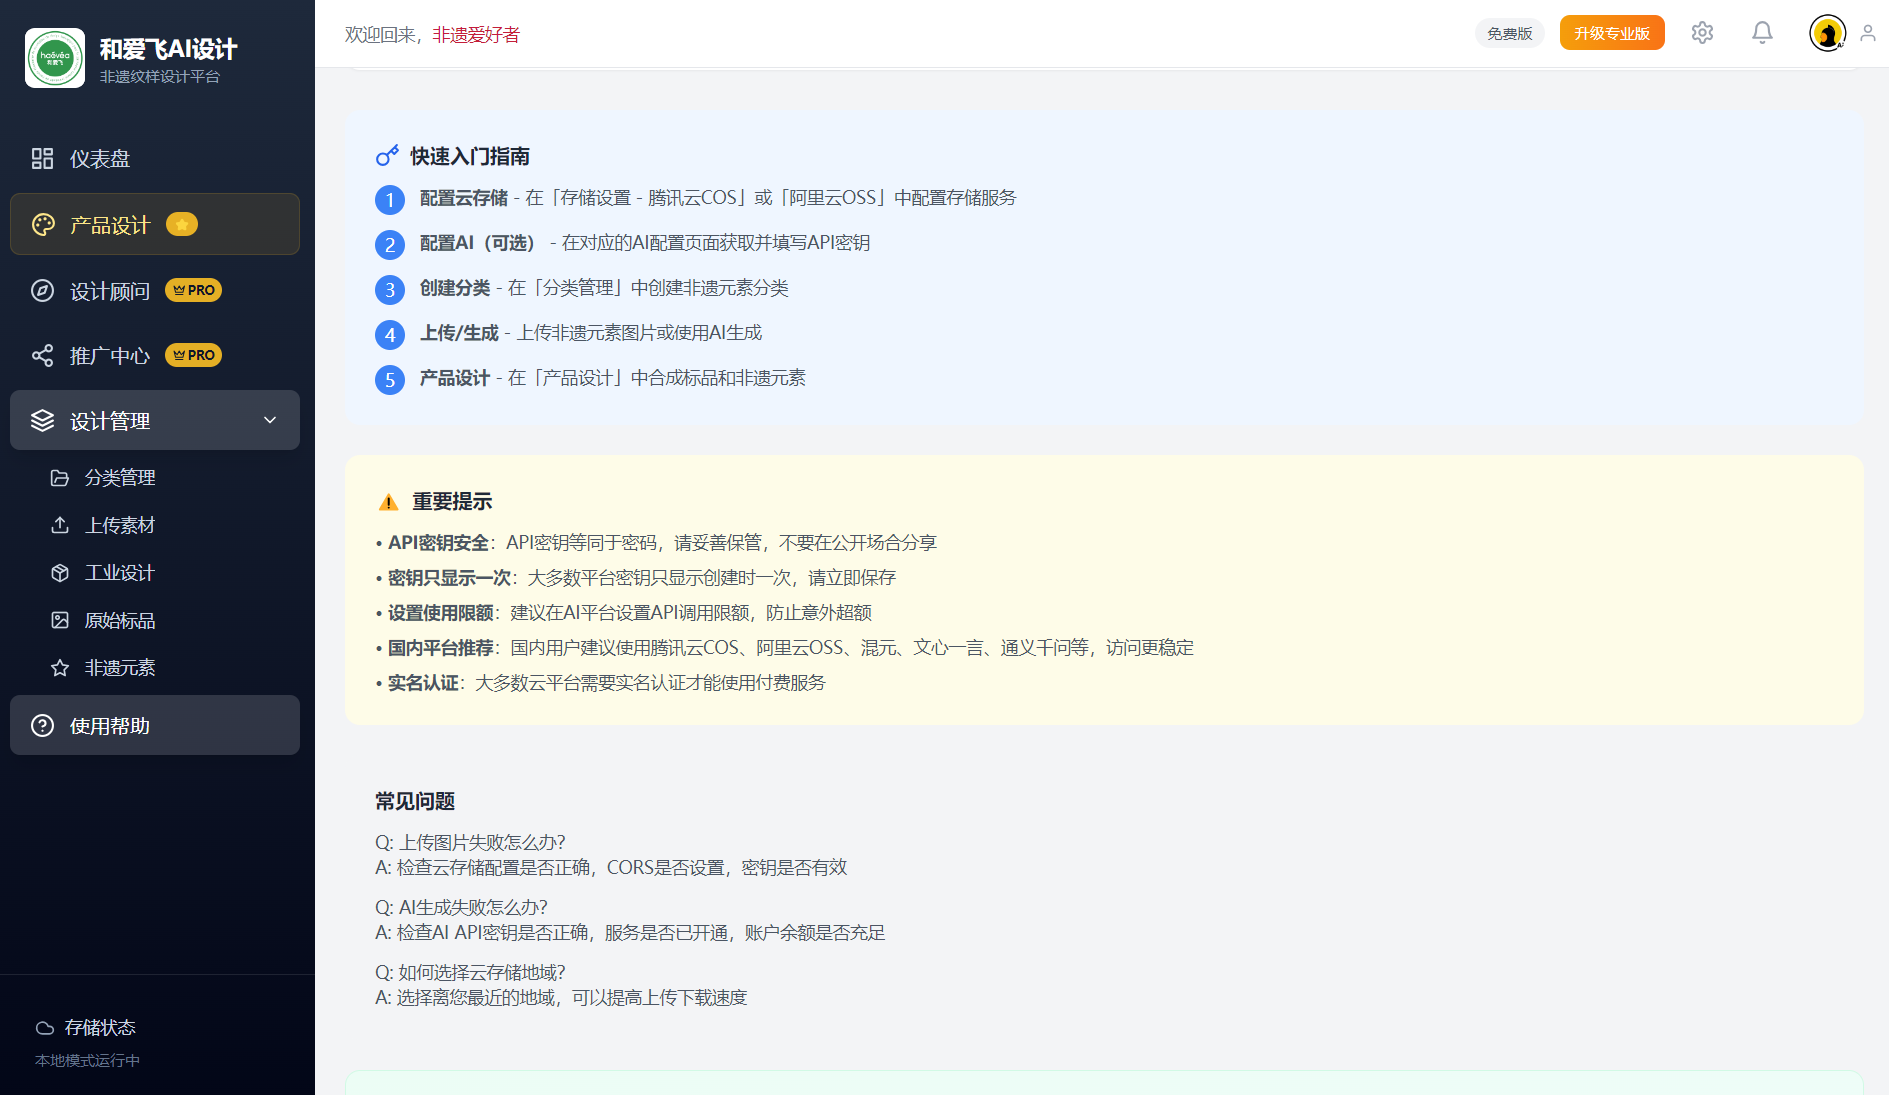Click the person outline icon beside the avatar

(1867, 33)
